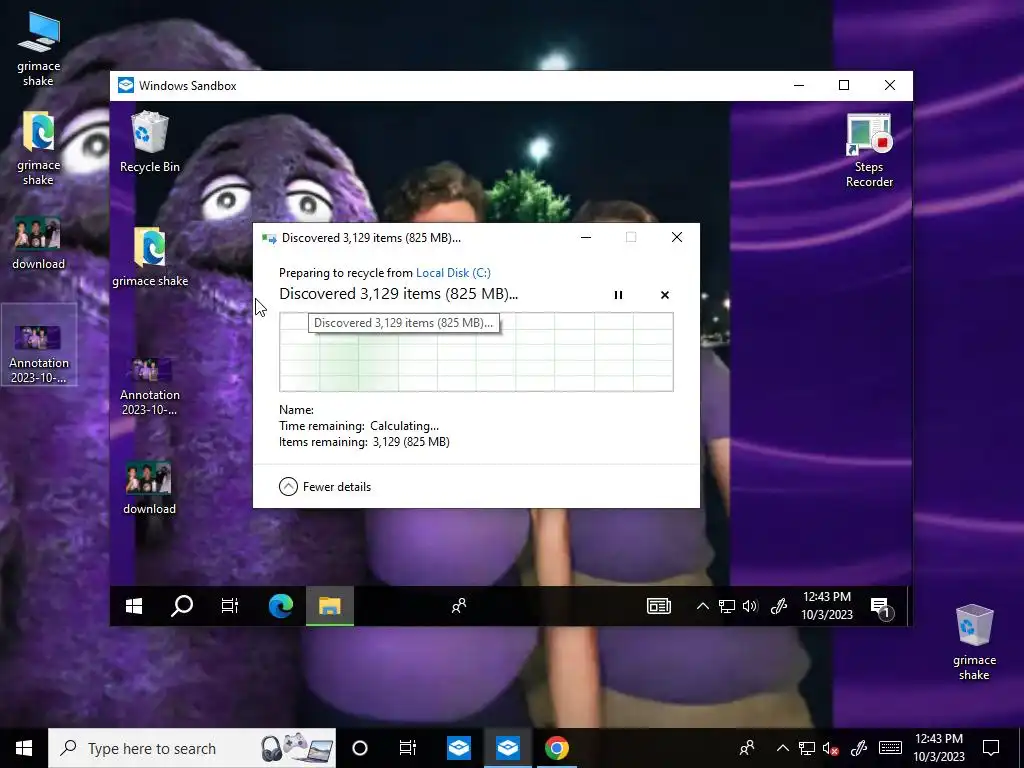
Task: Open Steps Recorder shortcut in the sandbox
Action: point(869,151)
